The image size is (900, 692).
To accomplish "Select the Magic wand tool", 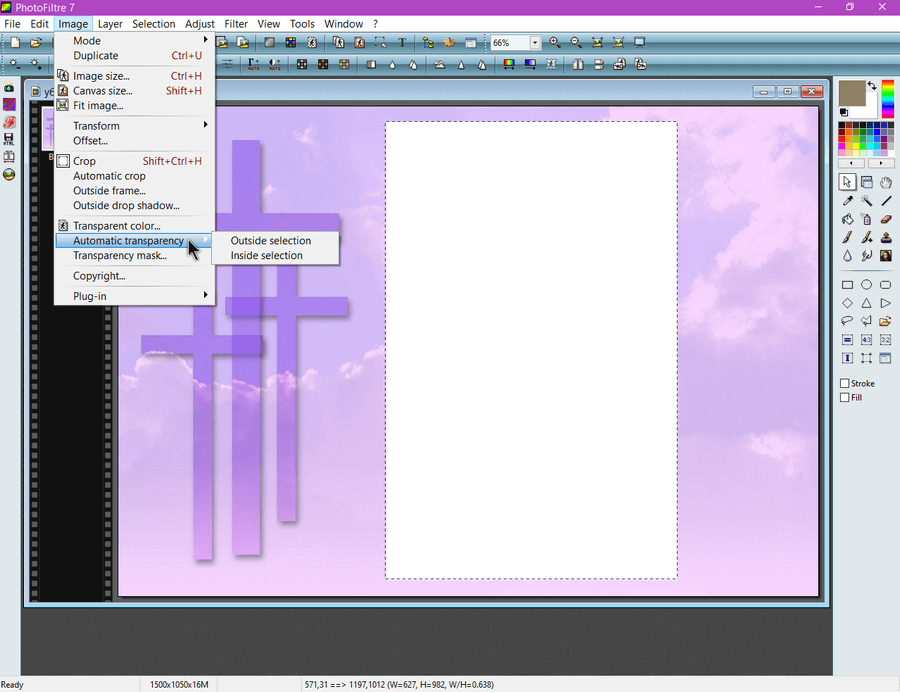I will click(x=867, y=201).
